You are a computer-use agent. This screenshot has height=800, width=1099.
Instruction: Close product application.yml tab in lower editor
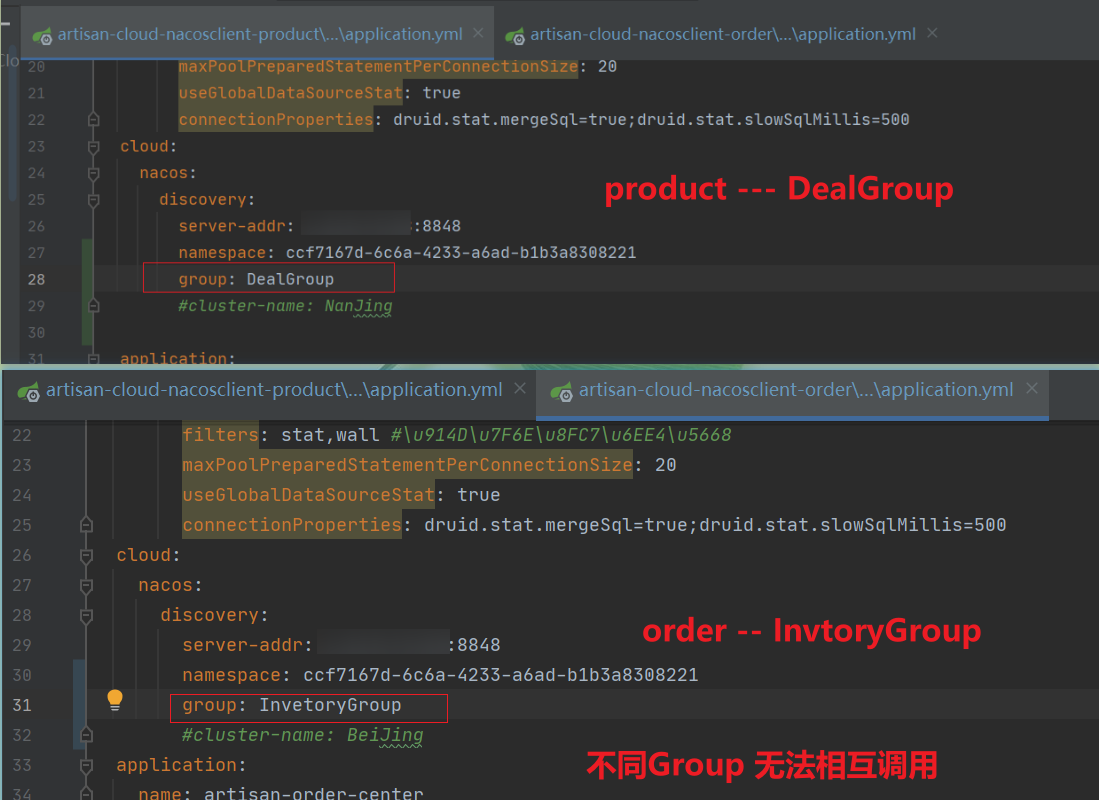pyautogui.click(x=520, y=388)
